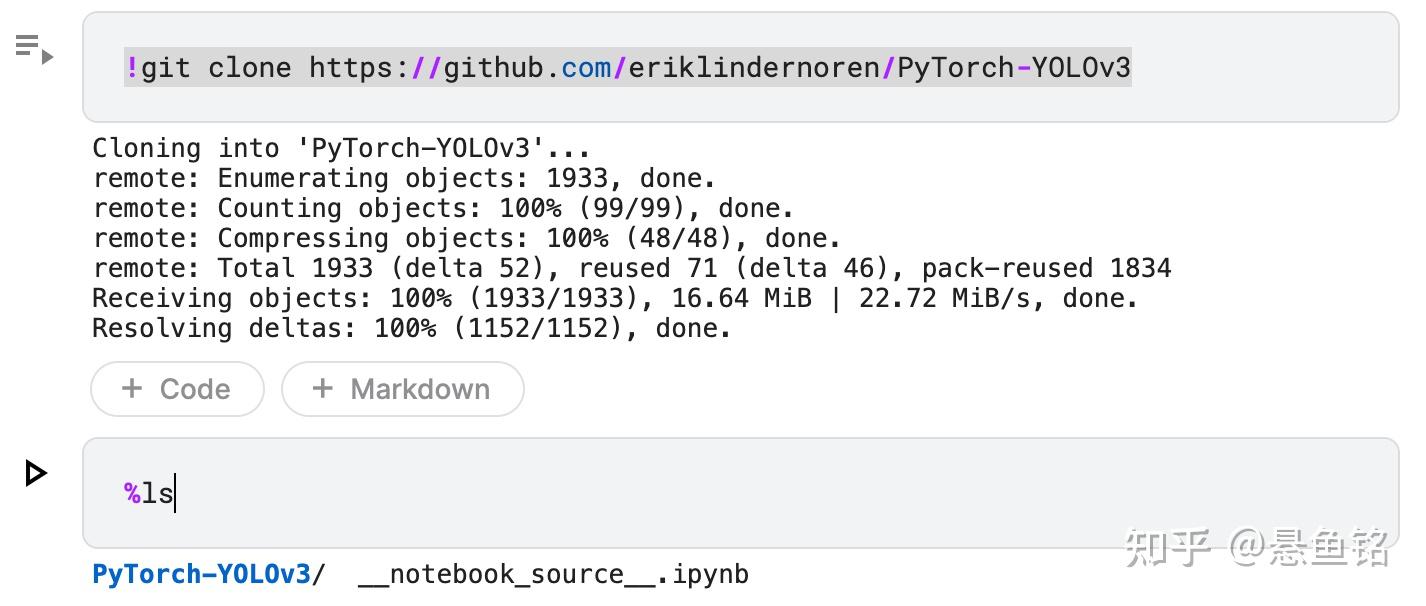Click the "Resolving deltas: 100% (1152/1152)" line
The image size is (1426, 606).
pyautogui.click(x=411, y=328)
